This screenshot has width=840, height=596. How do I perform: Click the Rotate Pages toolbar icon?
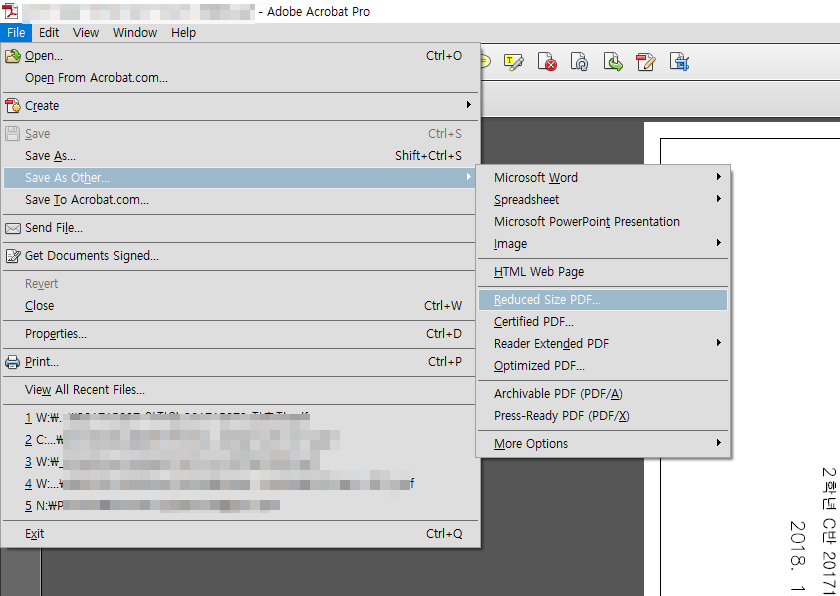tap(580, 62)
